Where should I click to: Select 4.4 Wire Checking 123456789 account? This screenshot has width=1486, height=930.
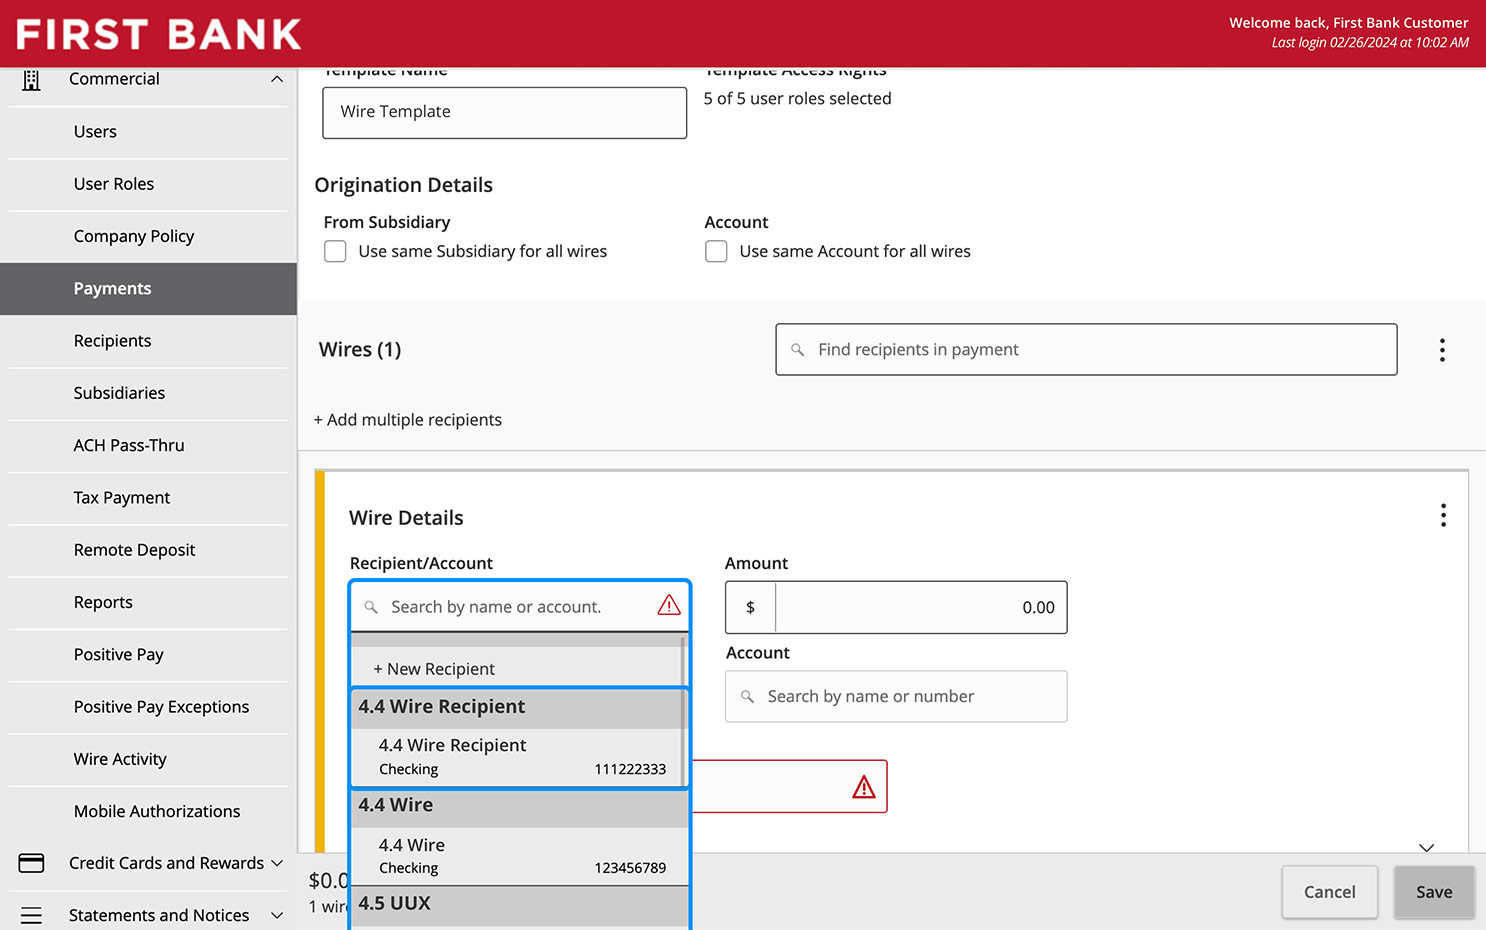click(x=520, y=856)
